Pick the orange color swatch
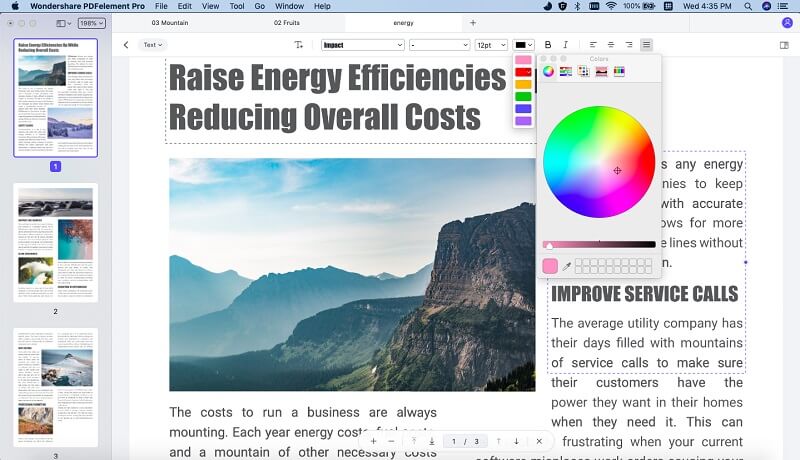This screenshot has height=460, width=800. tap(523, 84)
